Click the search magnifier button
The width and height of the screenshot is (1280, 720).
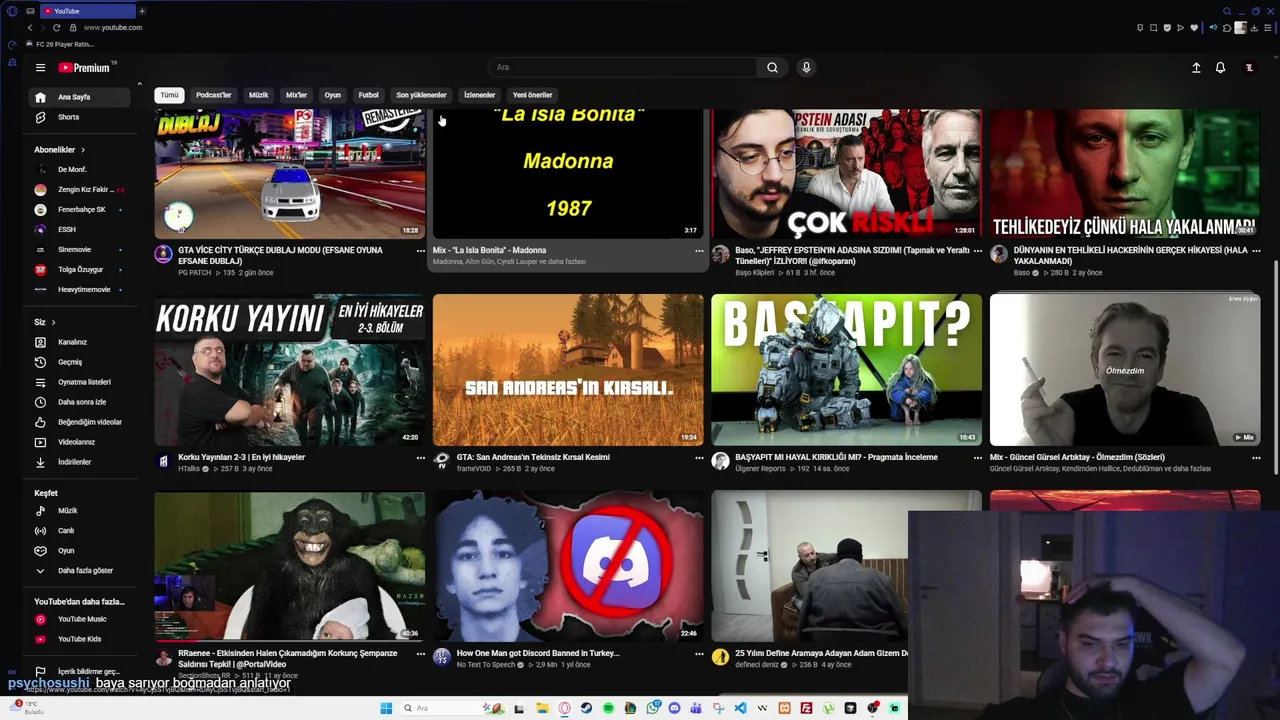(x=772, y=67)
